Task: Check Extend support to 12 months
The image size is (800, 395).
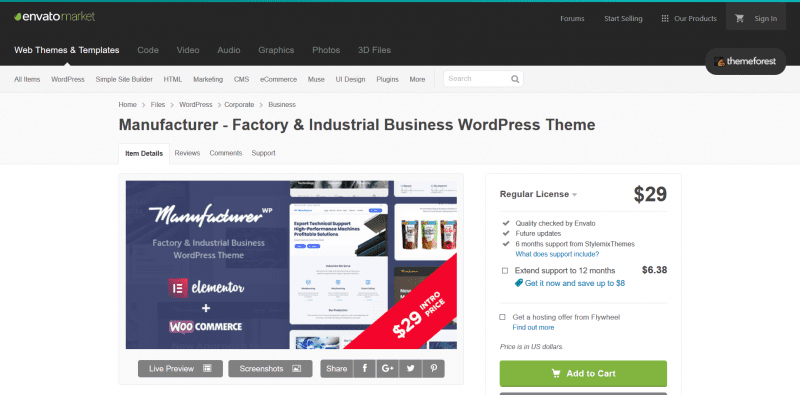Action: click(505, 271)
